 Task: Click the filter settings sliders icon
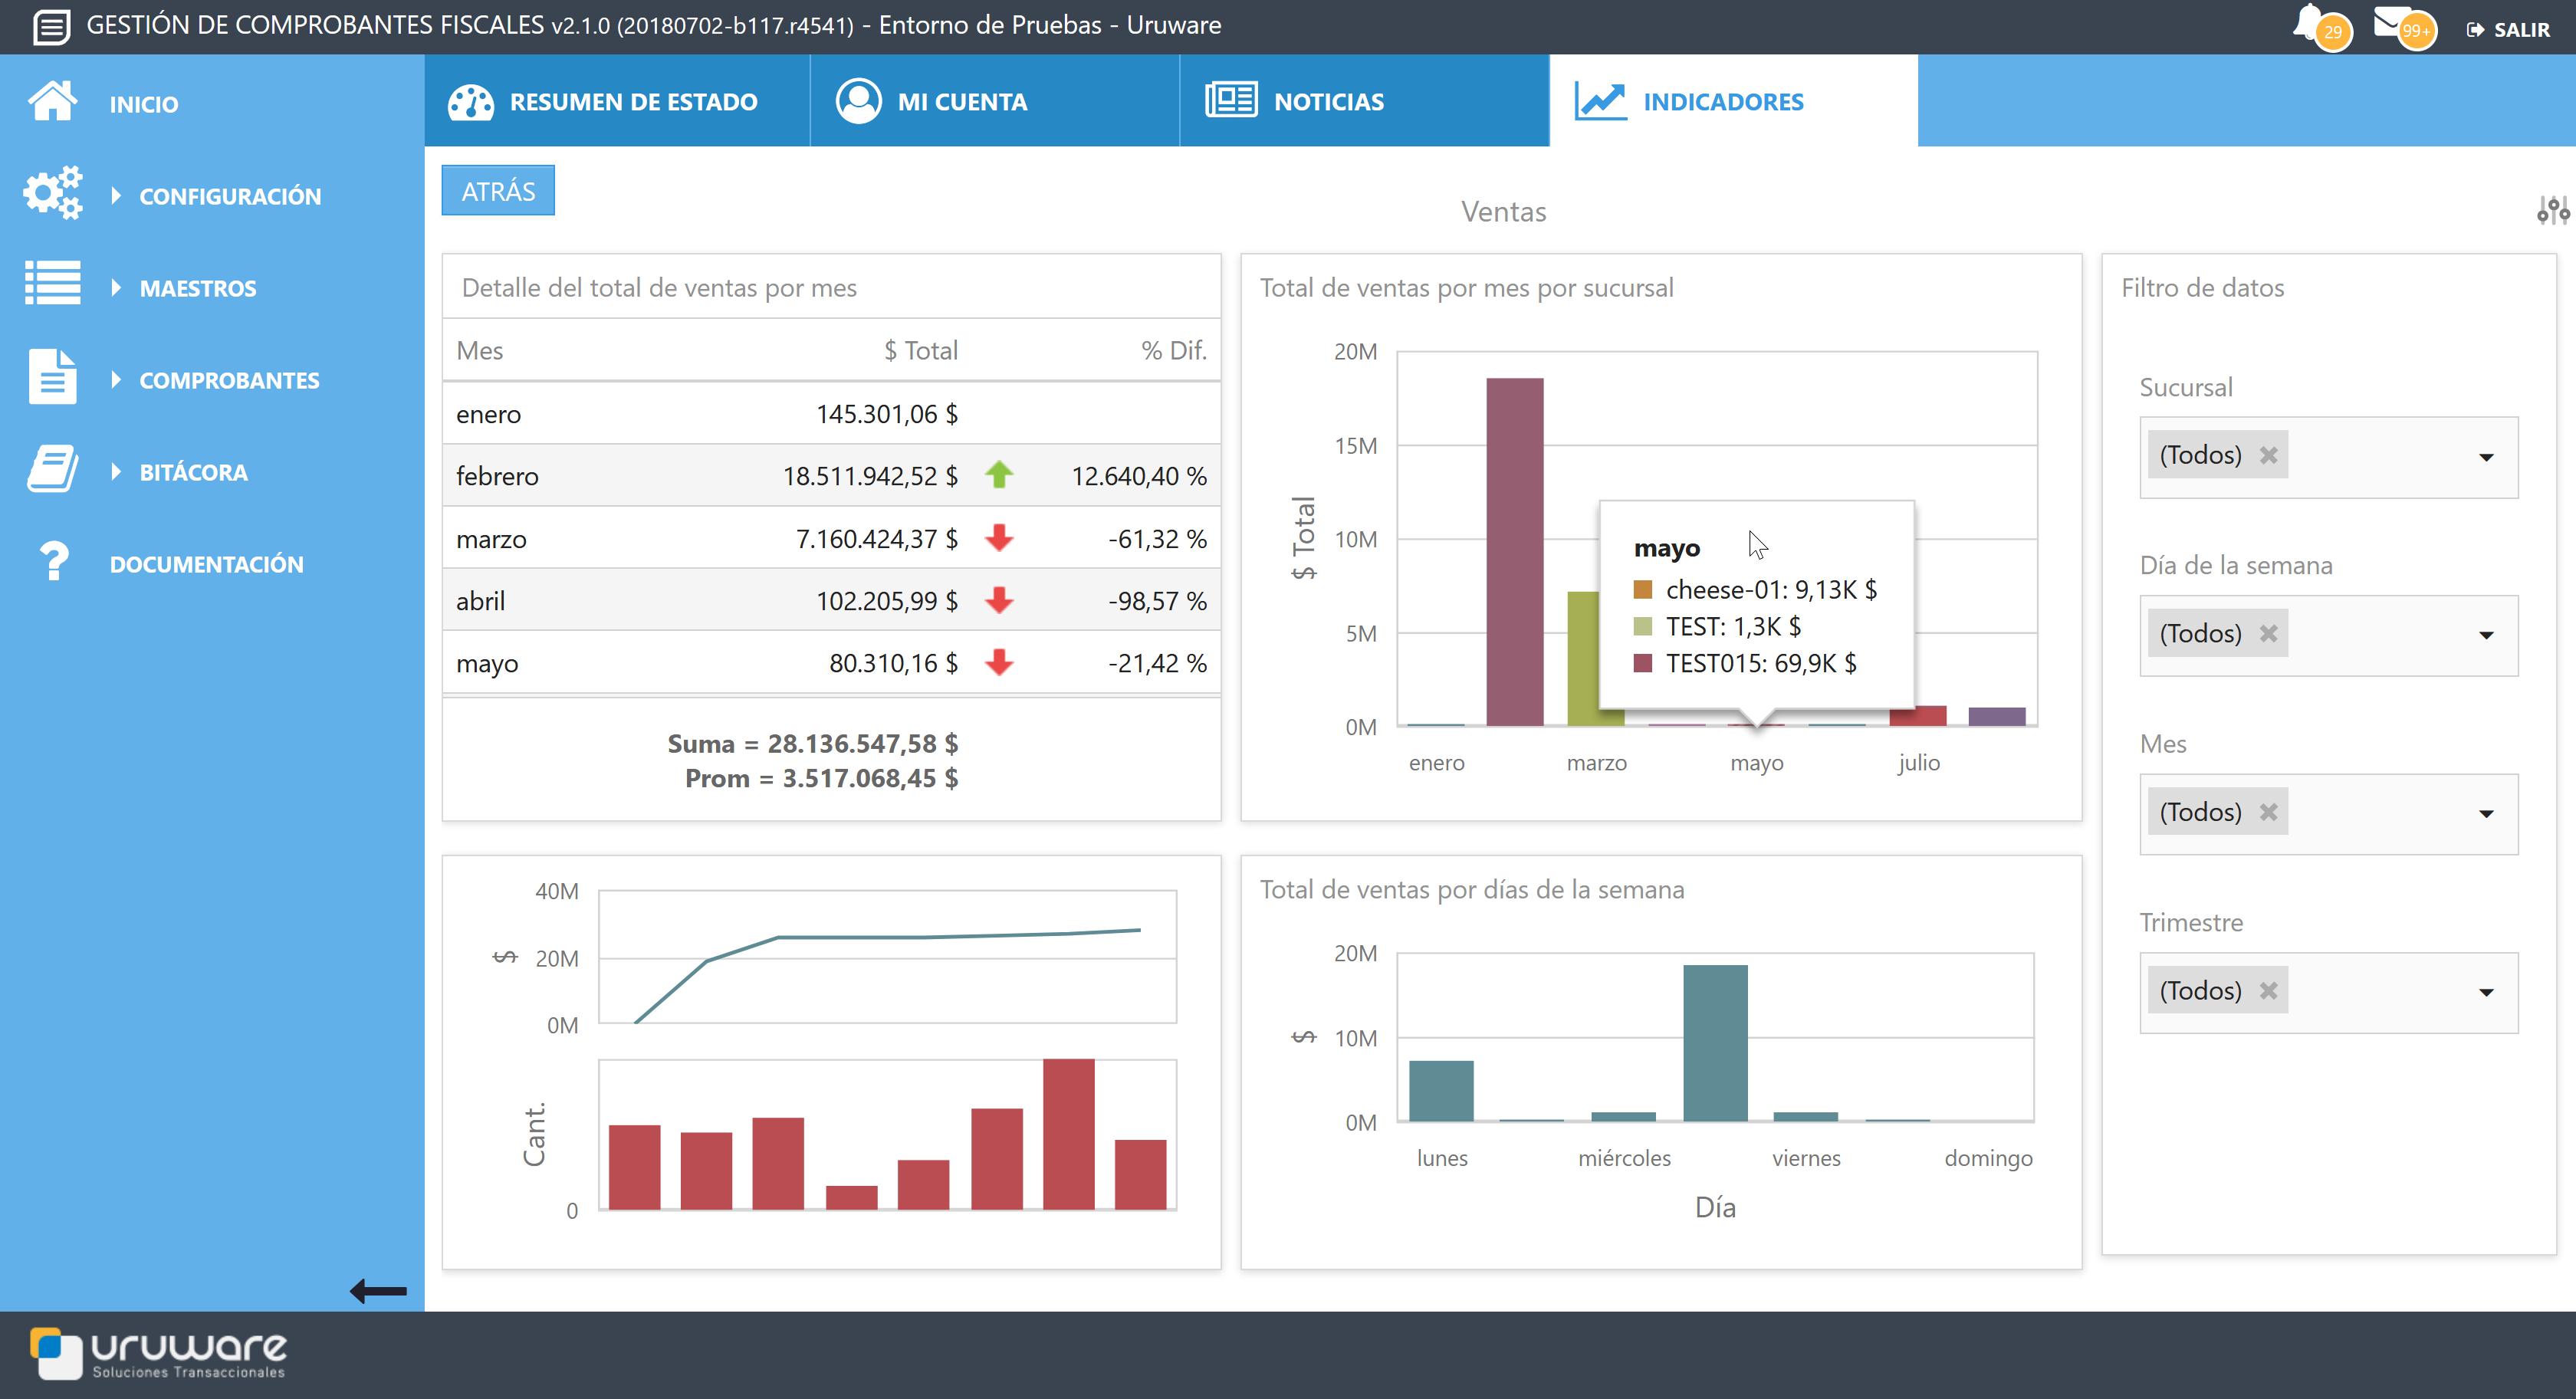click(x=2552, y=210)
